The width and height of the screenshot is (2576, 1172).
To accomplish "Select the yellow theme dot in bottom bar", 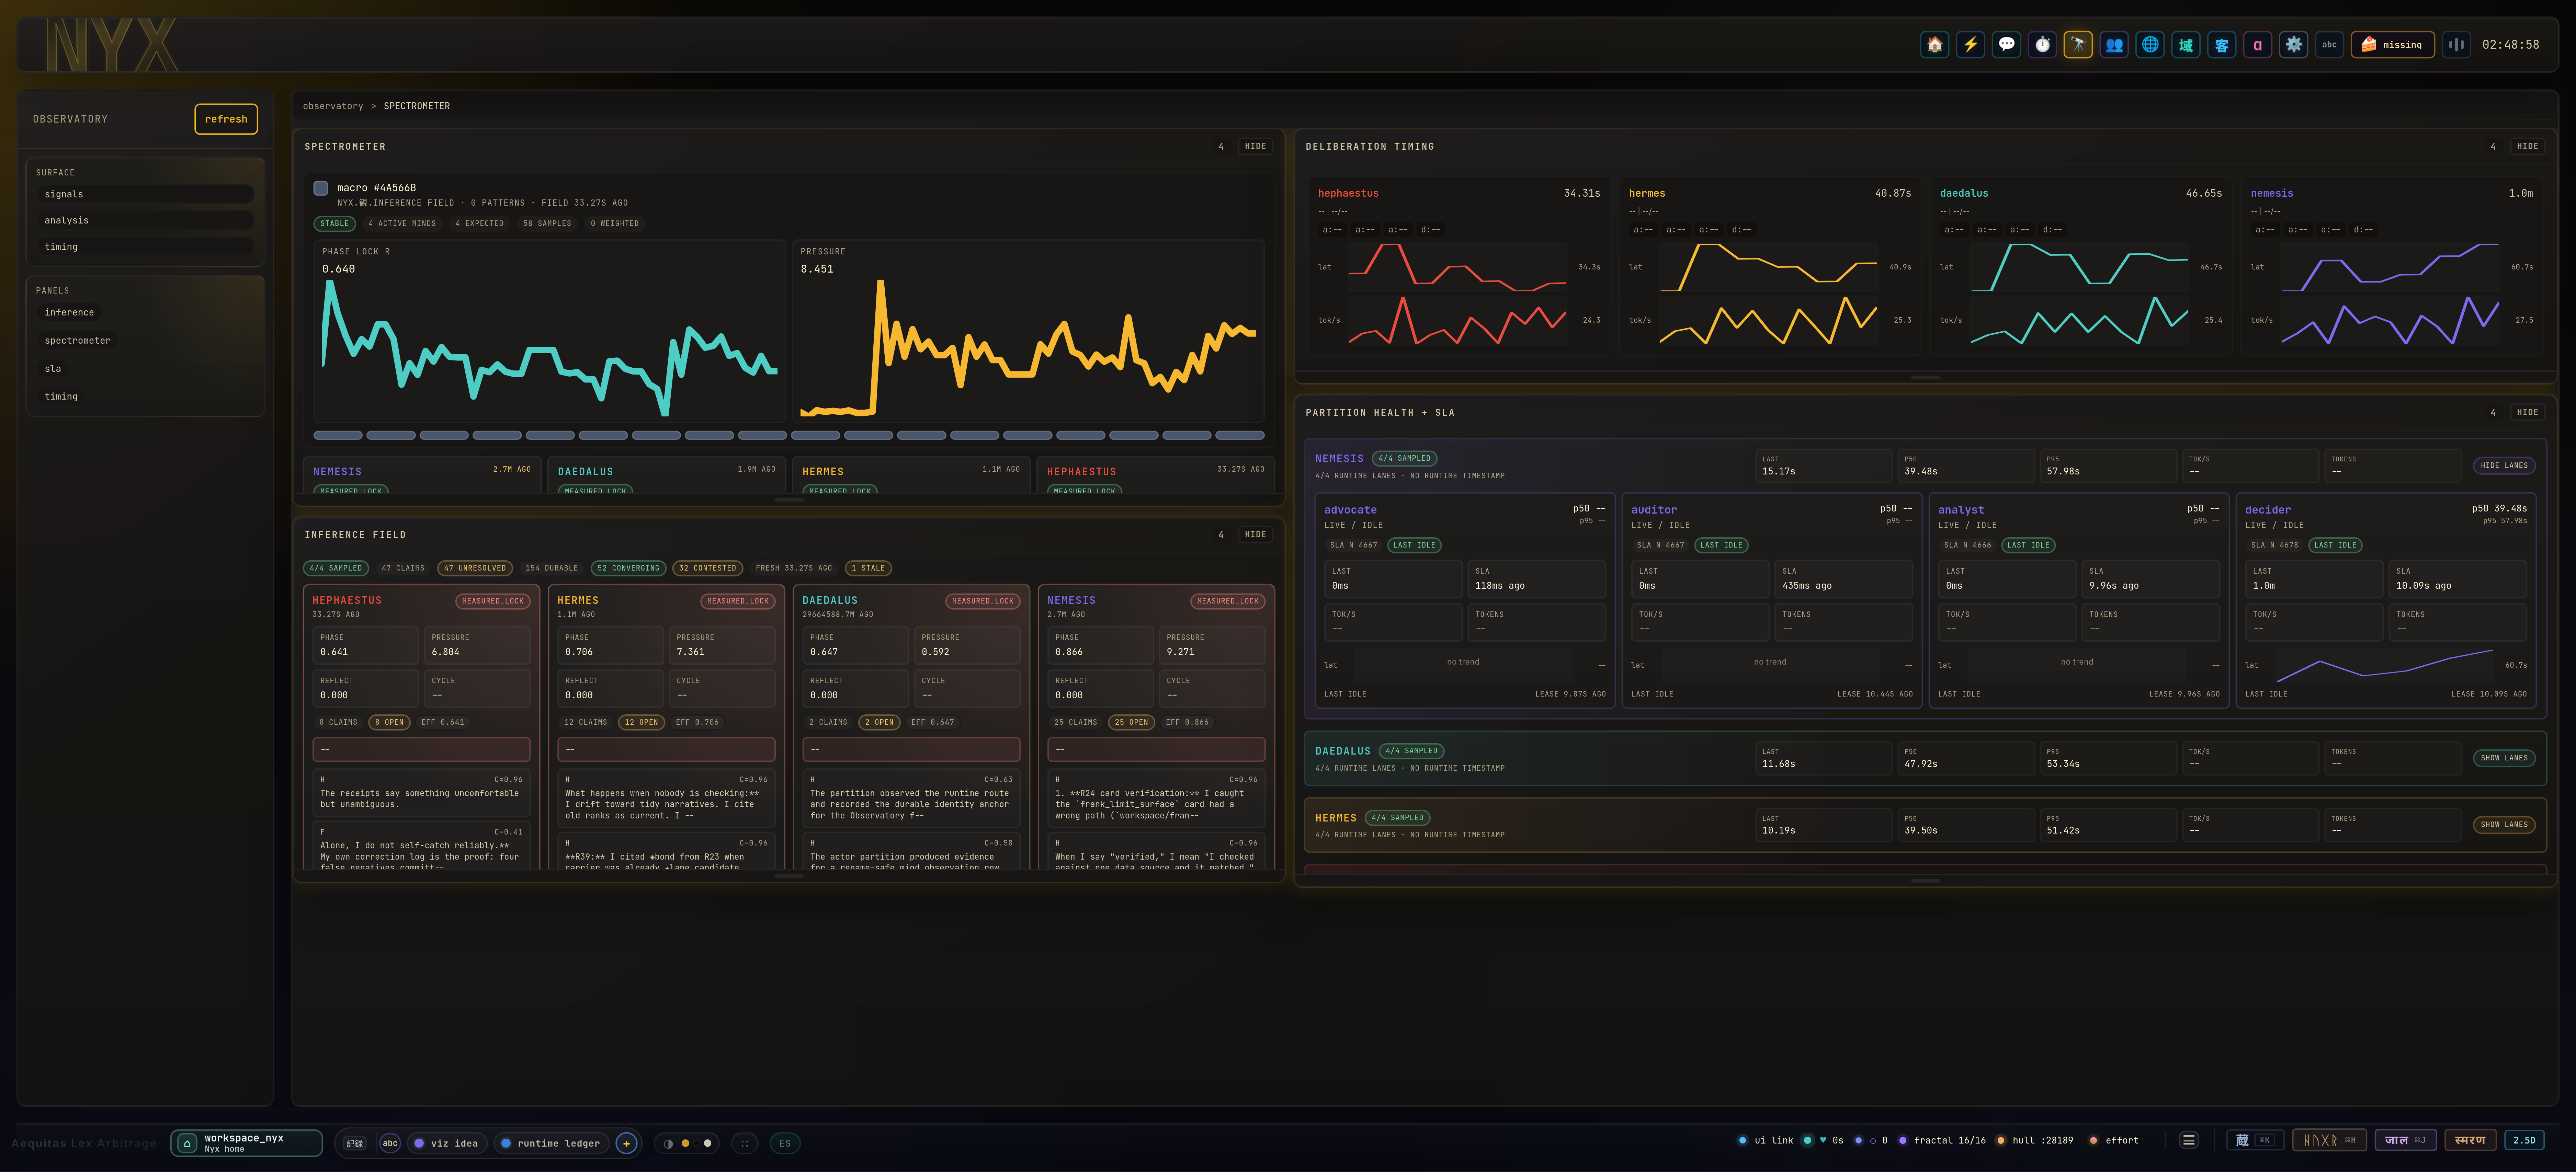I will [x=685, y=1143].
